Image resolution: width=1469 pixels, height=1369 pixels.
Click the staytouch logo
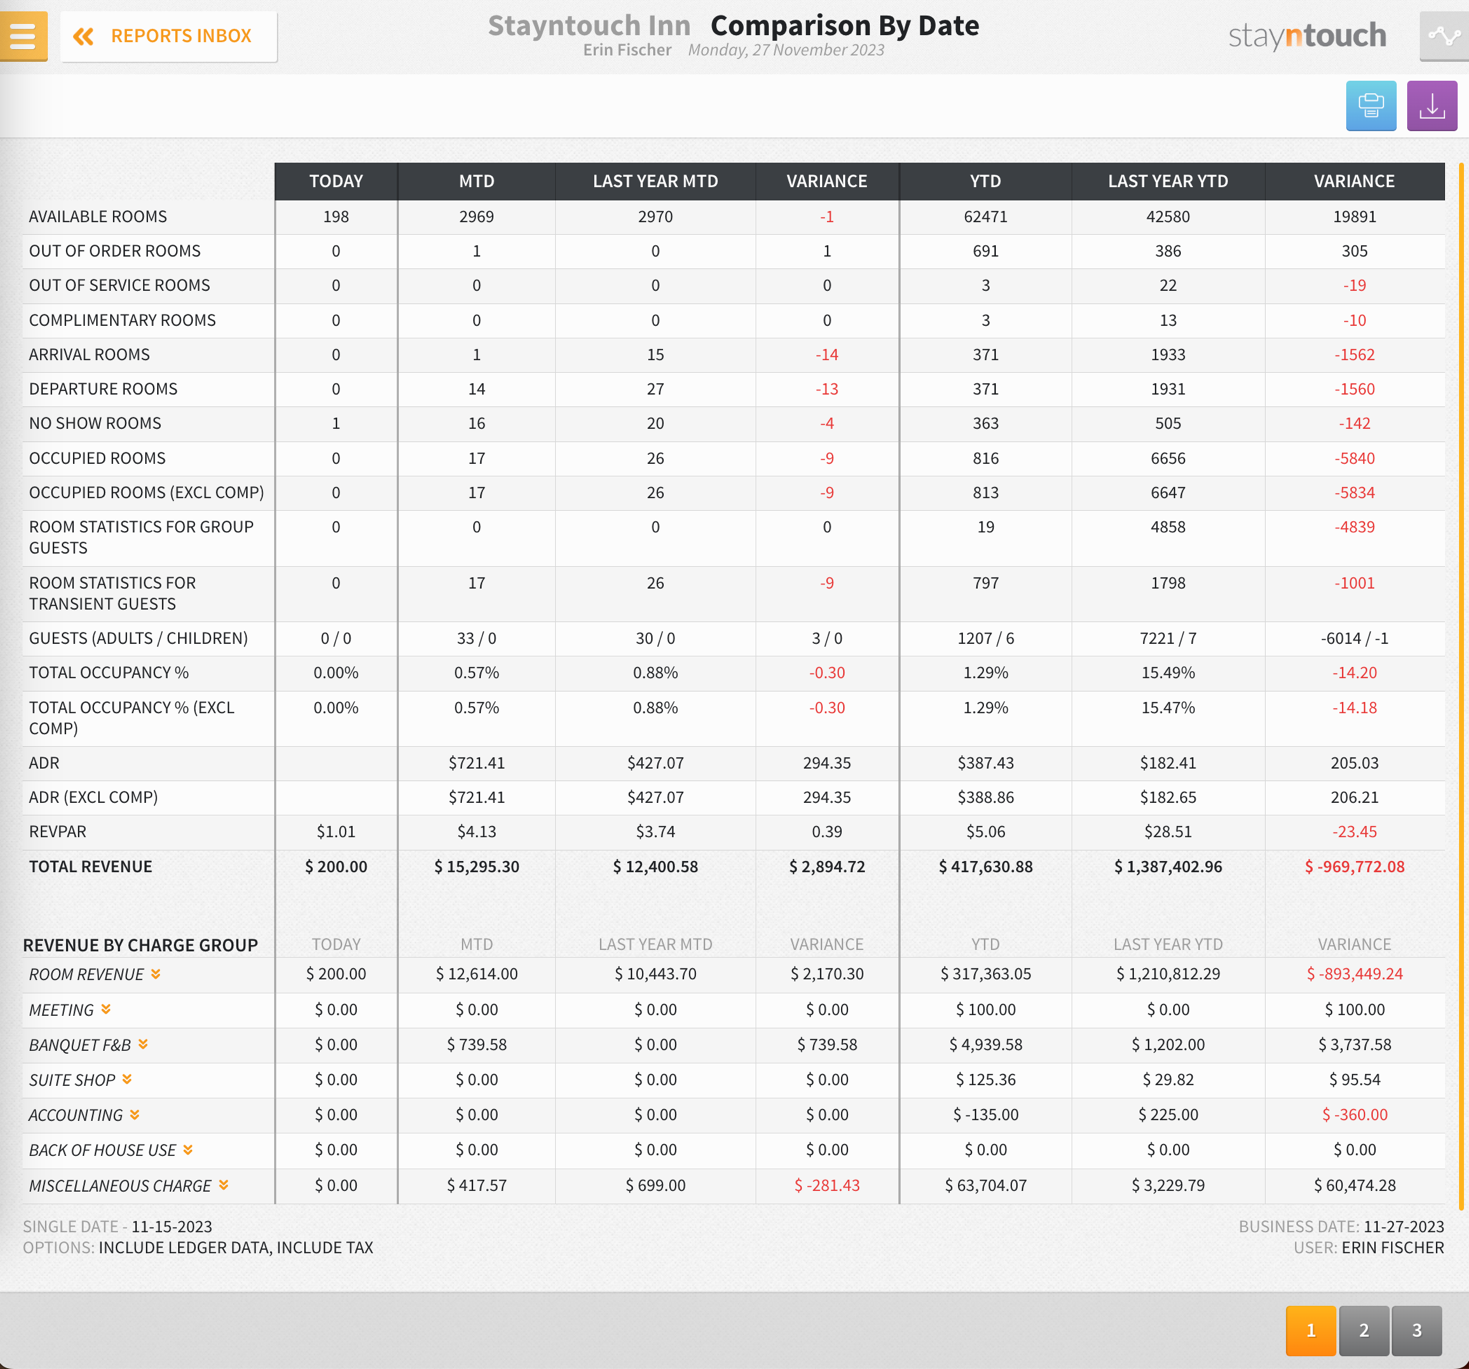pyautogui.click(x=1307, y=36)
